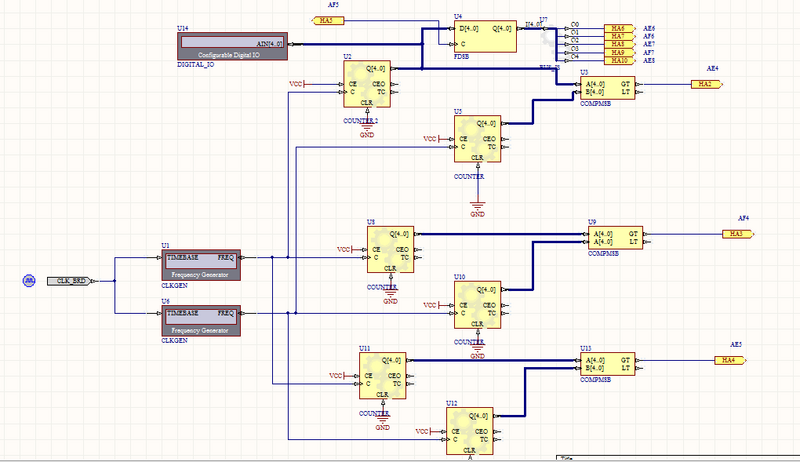Select the U2 counter component
The image size is (800, 462).
coord(367,84)
